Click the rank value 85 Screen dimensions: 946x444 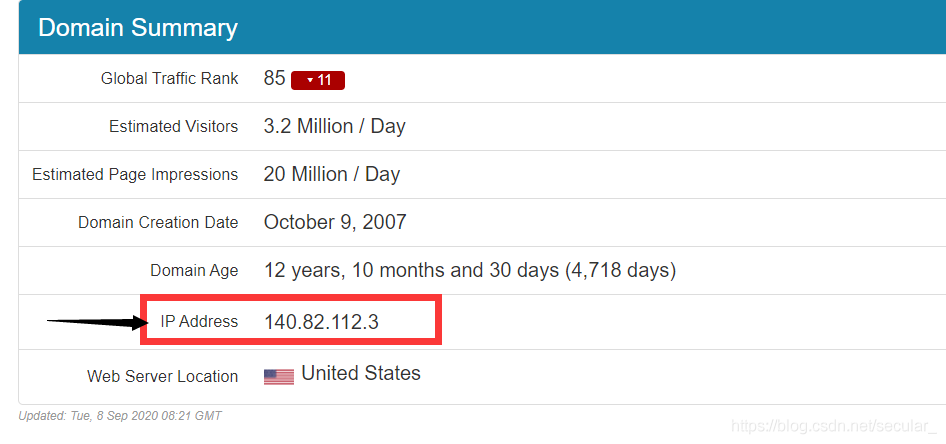(x=274, y=78)
